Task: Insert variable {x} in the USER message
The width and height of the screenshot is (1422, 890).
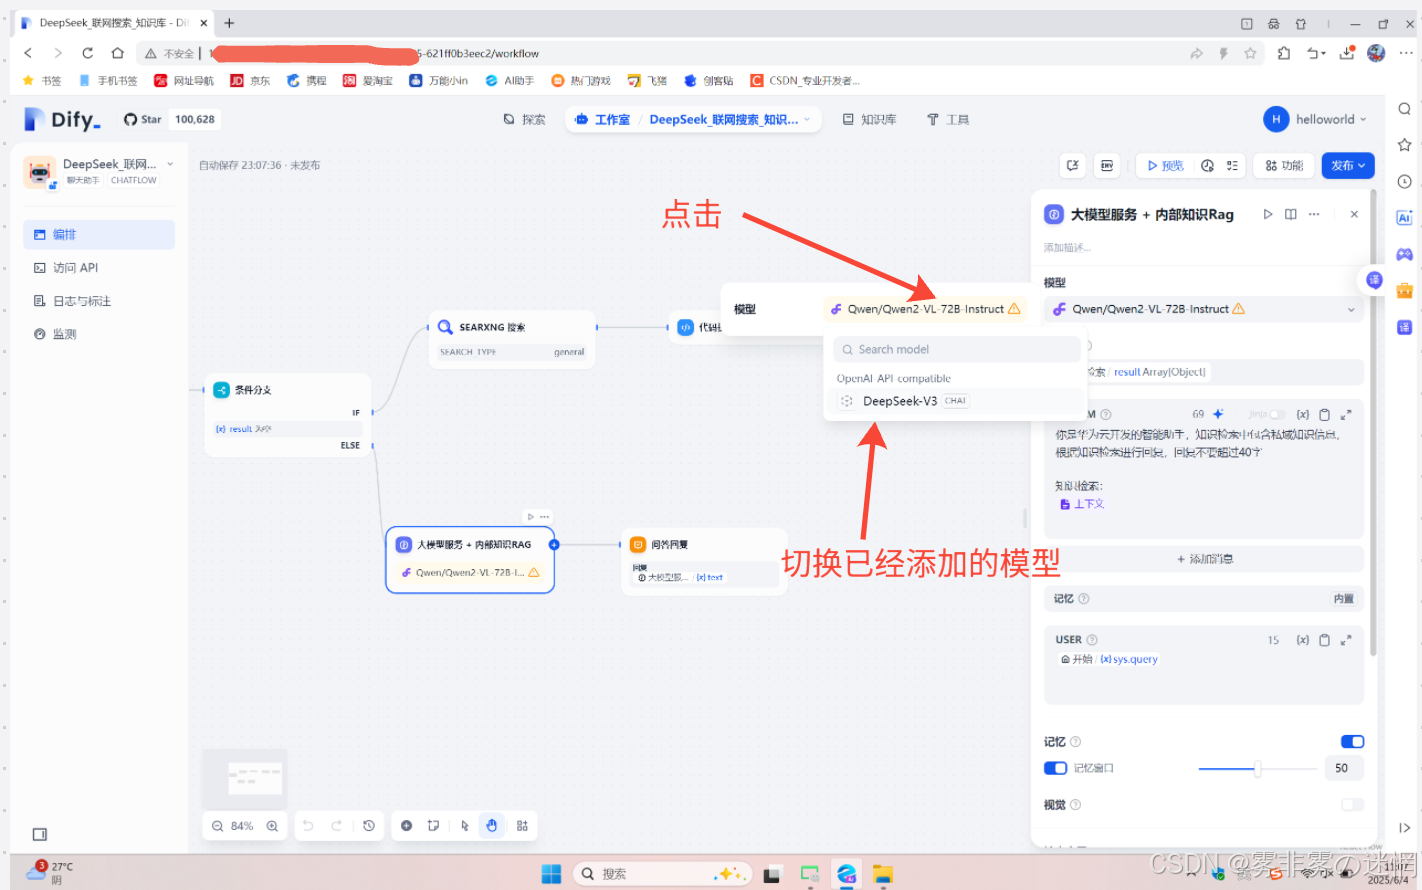Action: (x=1303, y=640)
